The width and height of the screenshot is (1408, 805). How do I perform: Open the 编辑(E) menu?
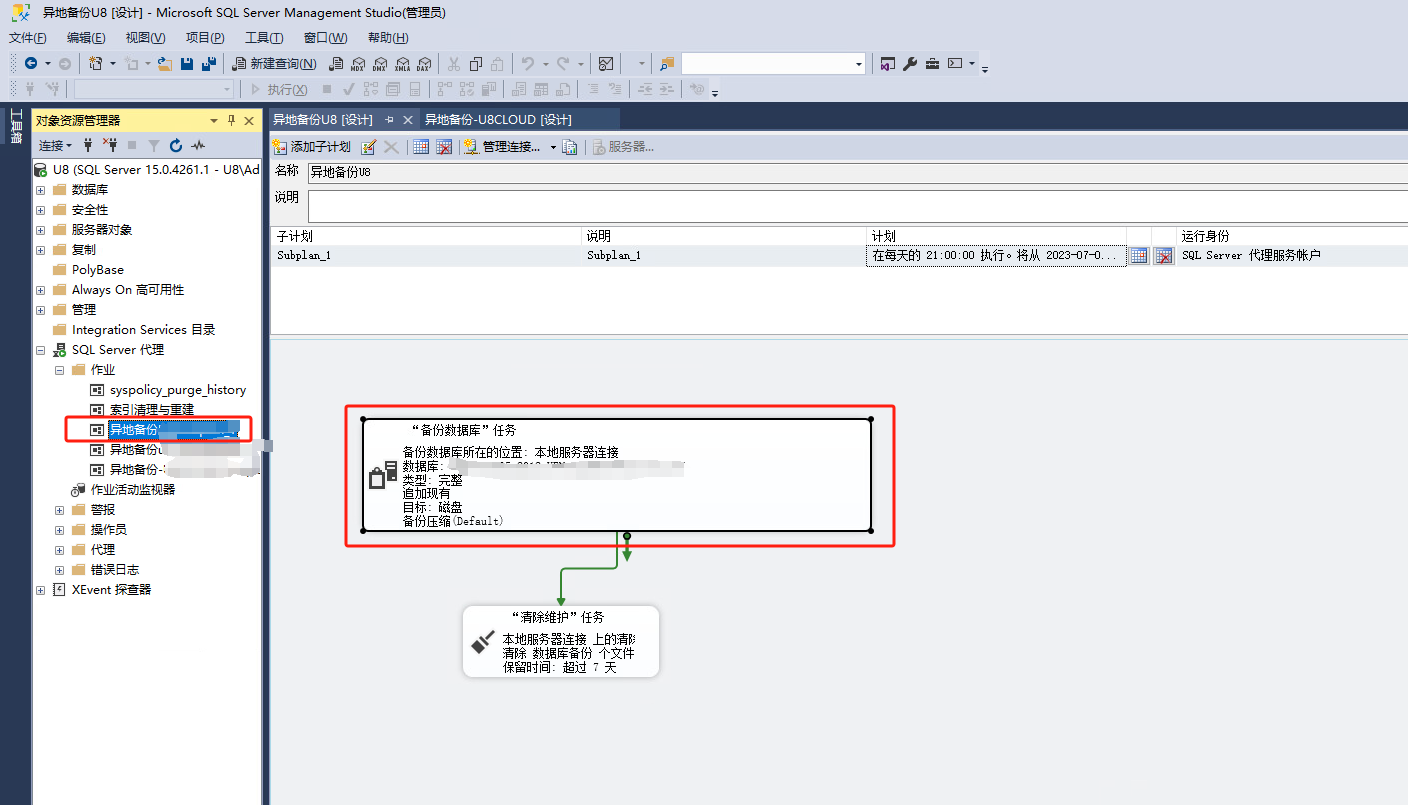tap(86, 38)
